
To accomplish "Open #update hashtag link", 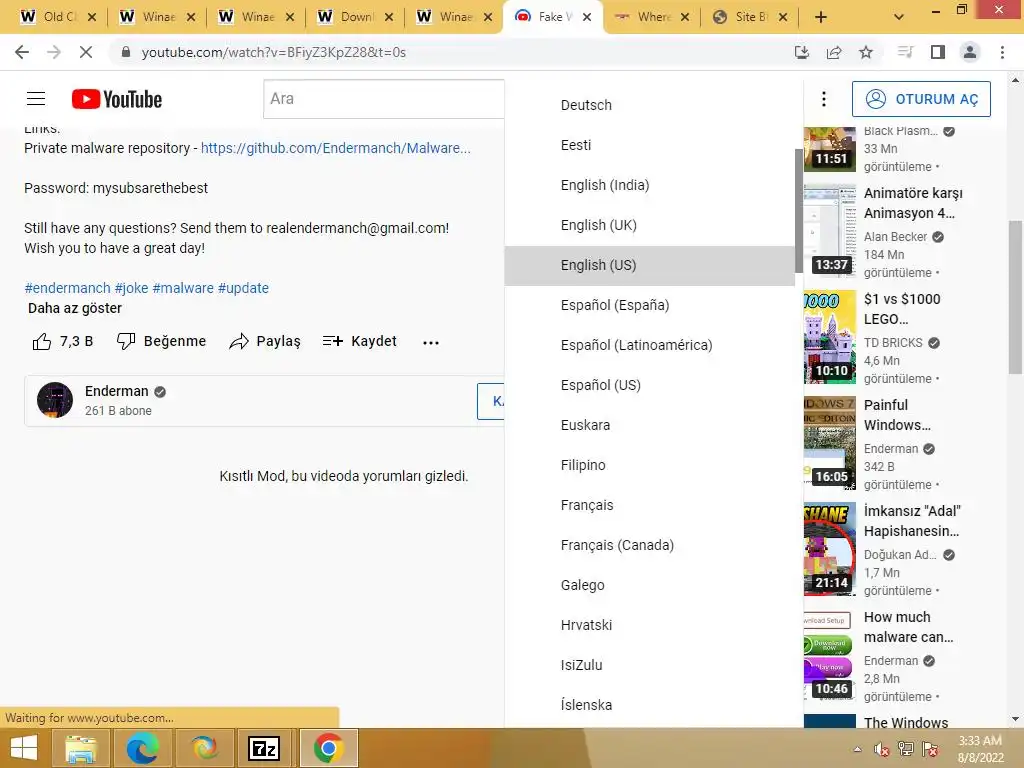I will 243,288.
